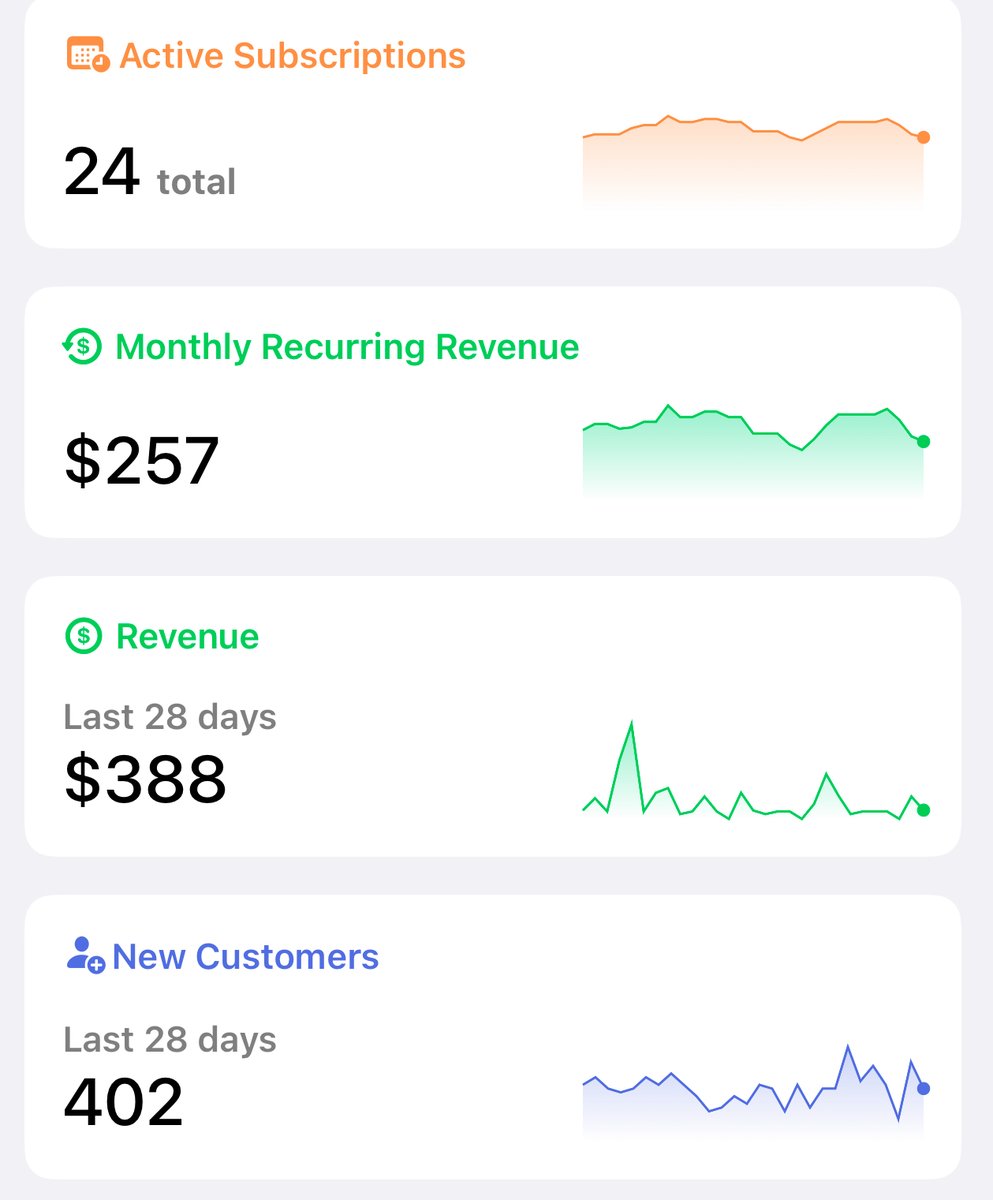Tap the New Customers person-plus icon
Image resolution: width=993 pixels, height=1200 pixels.
point(85,955)
